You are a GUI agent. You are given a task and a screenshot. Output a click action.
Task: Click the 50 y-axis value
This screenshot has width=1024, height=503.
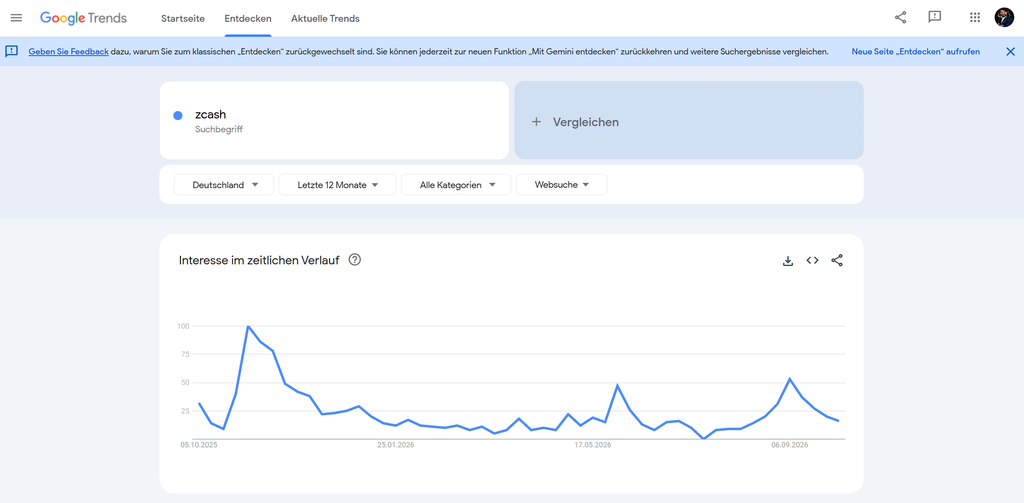click(184, 383)
